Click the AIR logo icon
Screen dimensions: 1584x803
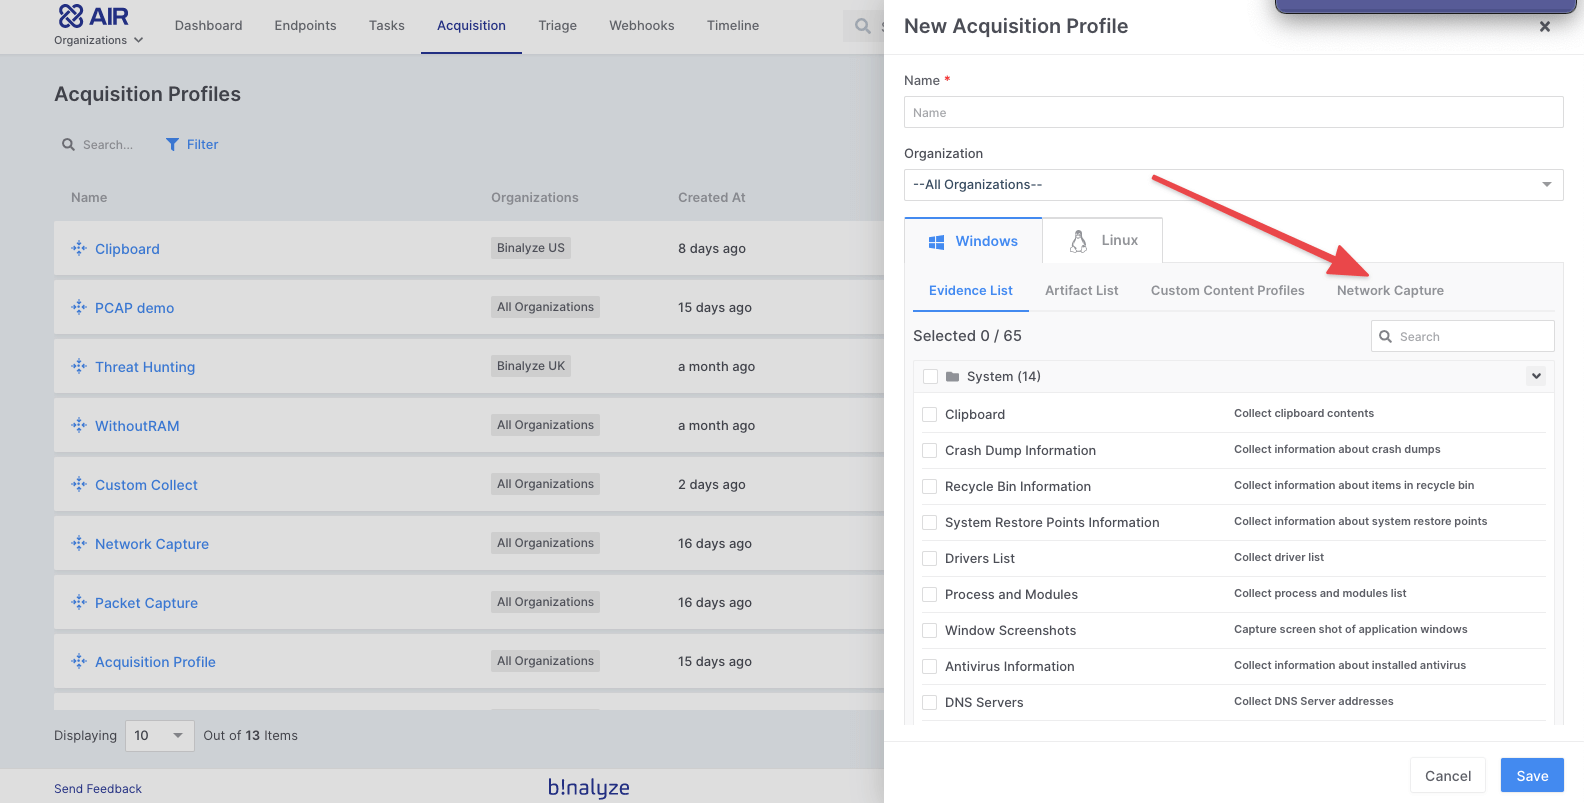[x=71, y=16]
